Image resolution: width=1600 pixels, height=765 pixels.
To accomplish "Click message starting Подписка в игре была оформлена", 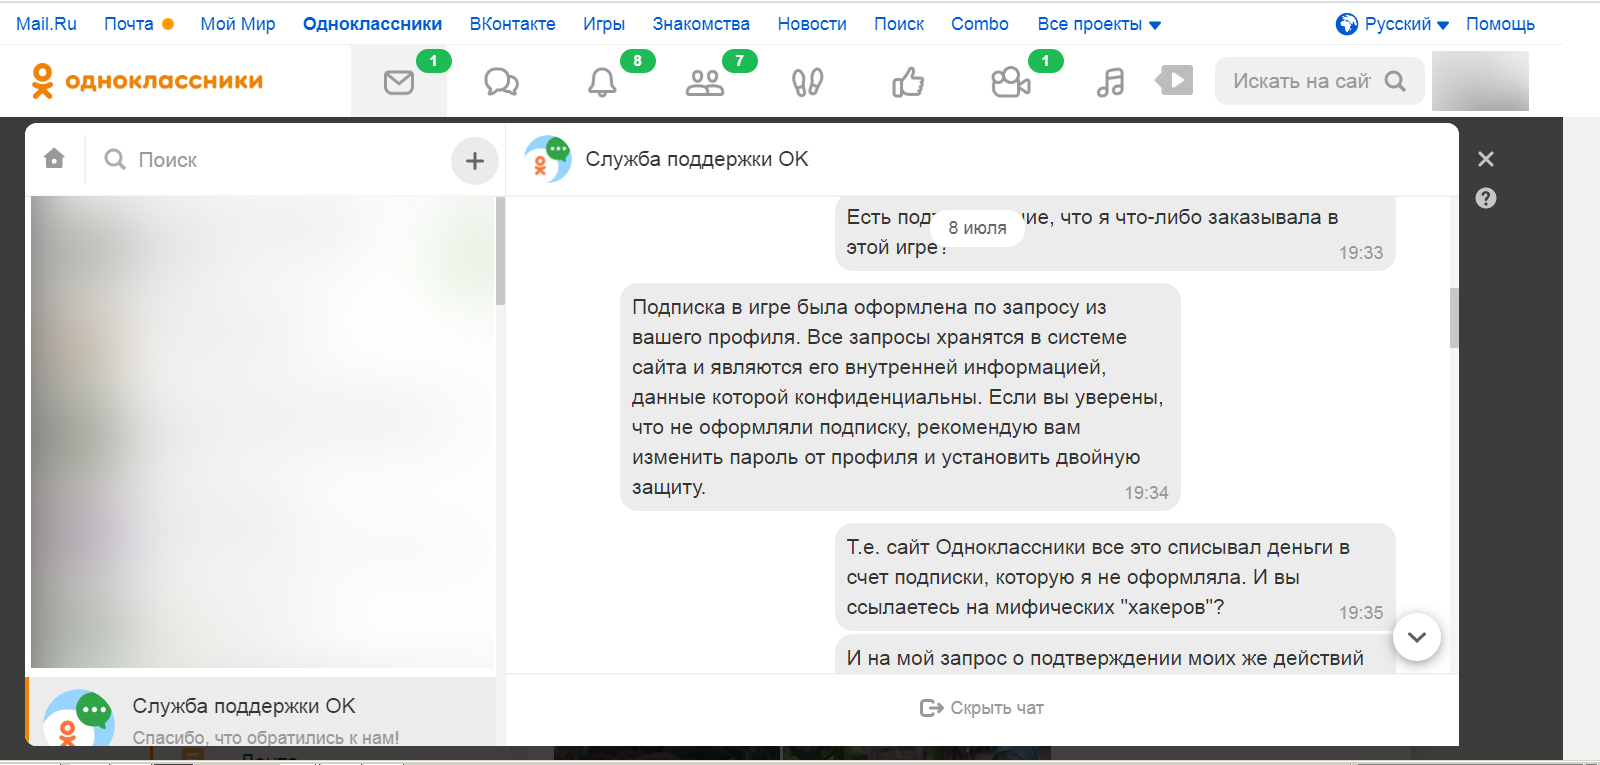I will coord(900,397).
